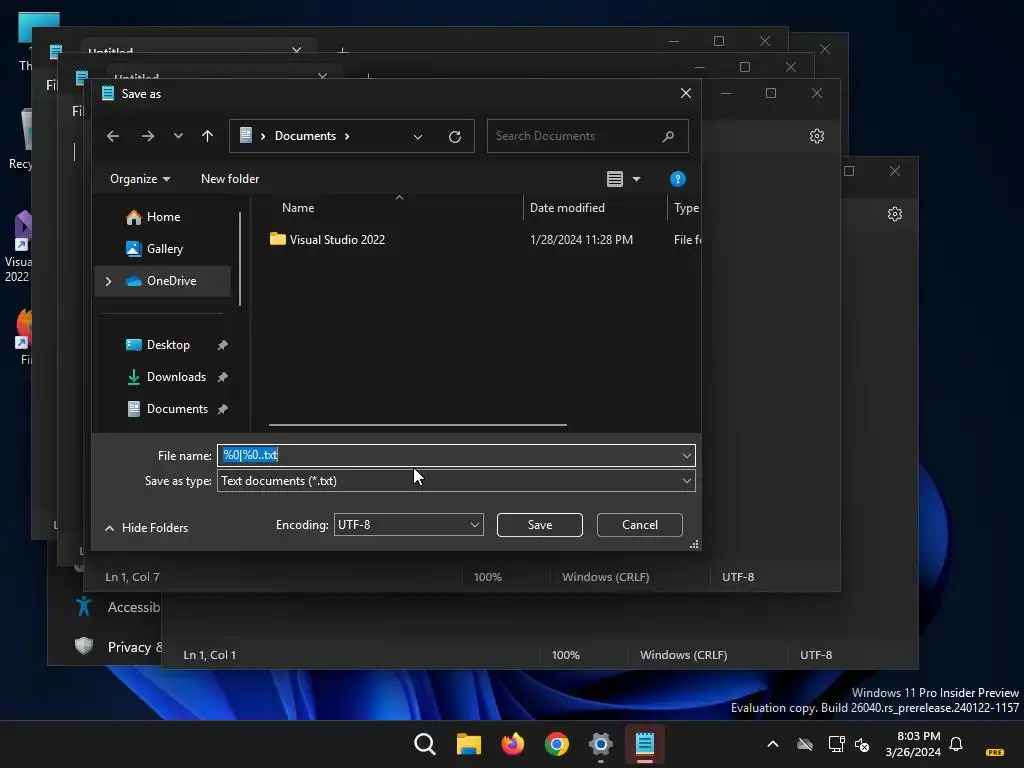Click the network display tray icon
The width and height of the screenshot is (1024, 768).
pos(836,744)
